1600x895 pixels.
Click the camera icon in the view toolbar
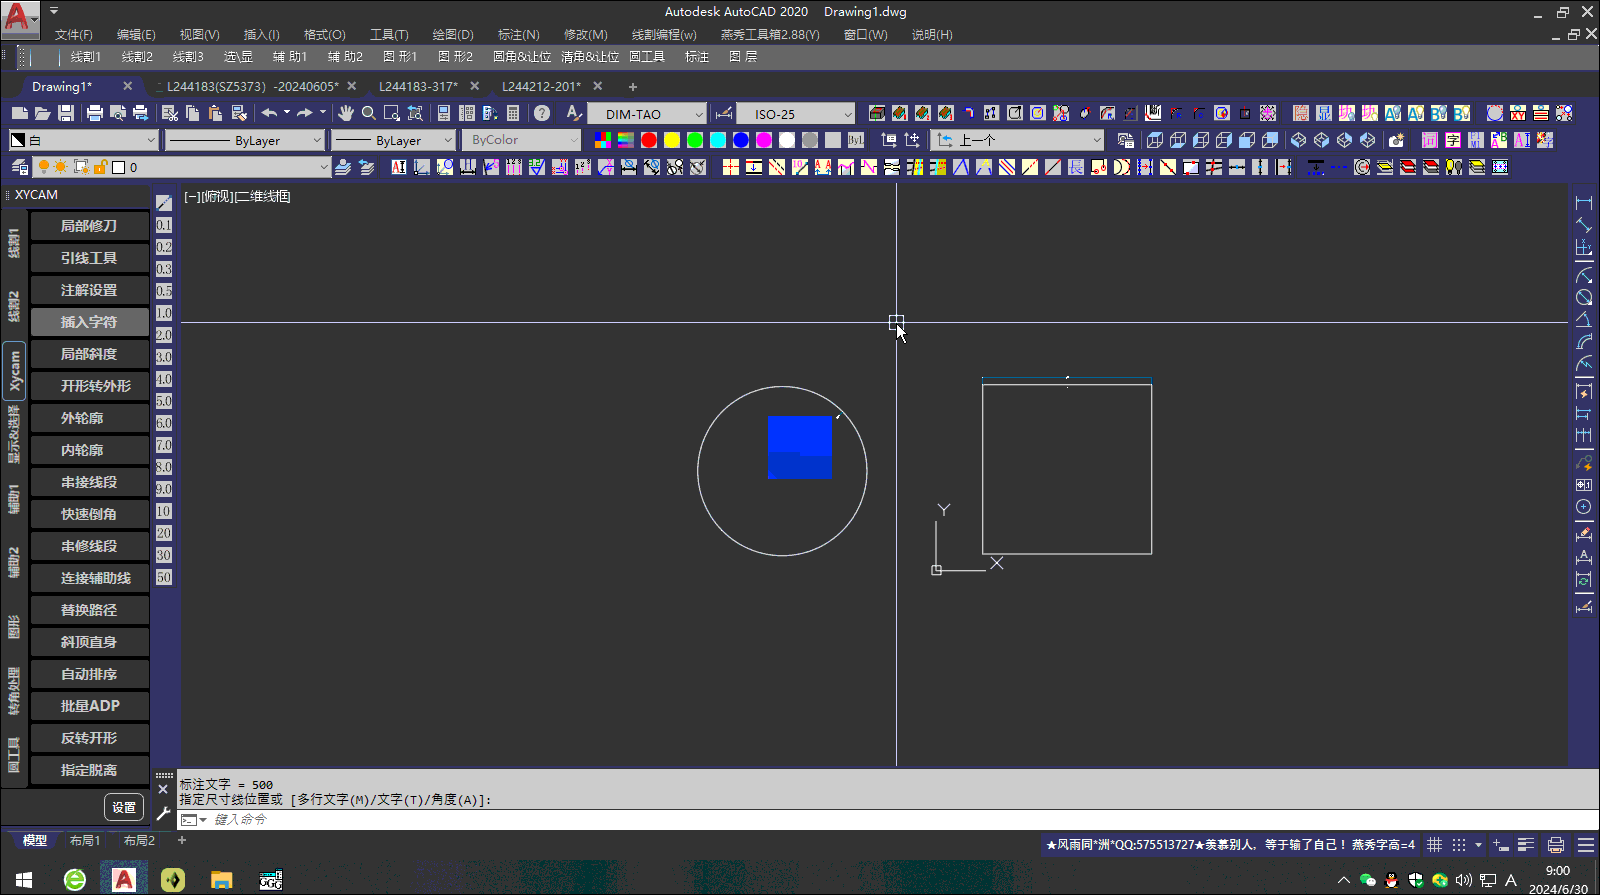click(x=1397, y=140)
